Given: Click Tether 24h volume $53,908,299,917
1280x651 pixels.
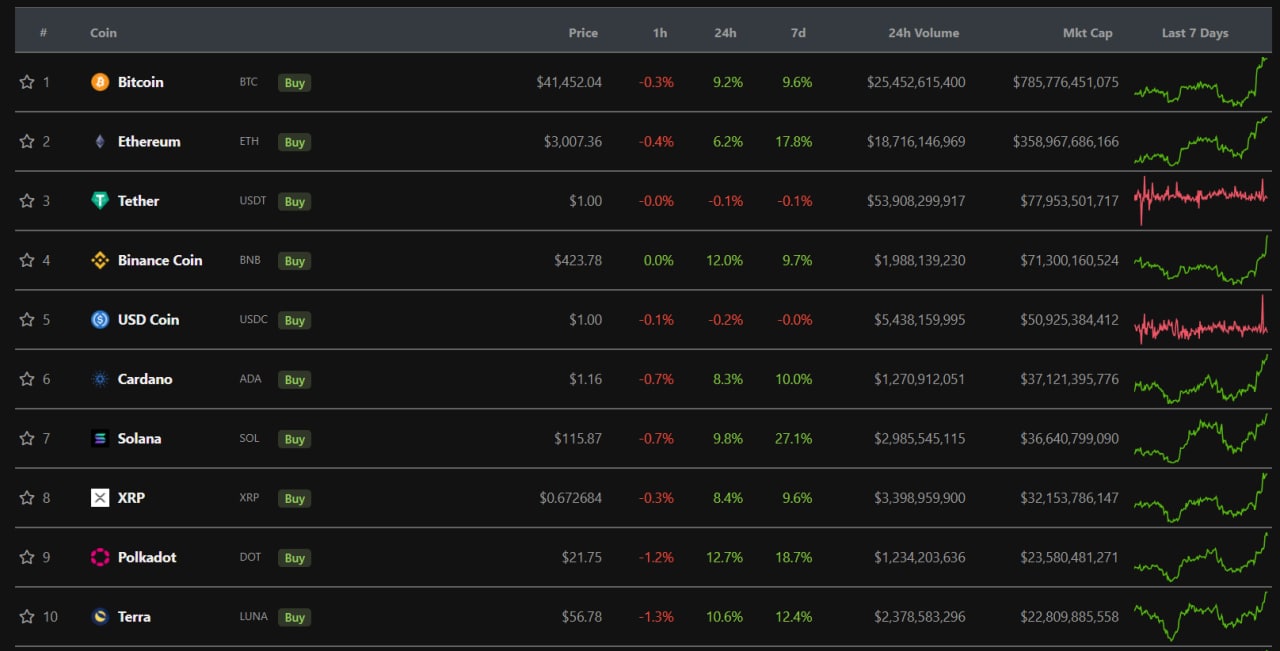Looking at the screenshot, I should coord(917,201).
